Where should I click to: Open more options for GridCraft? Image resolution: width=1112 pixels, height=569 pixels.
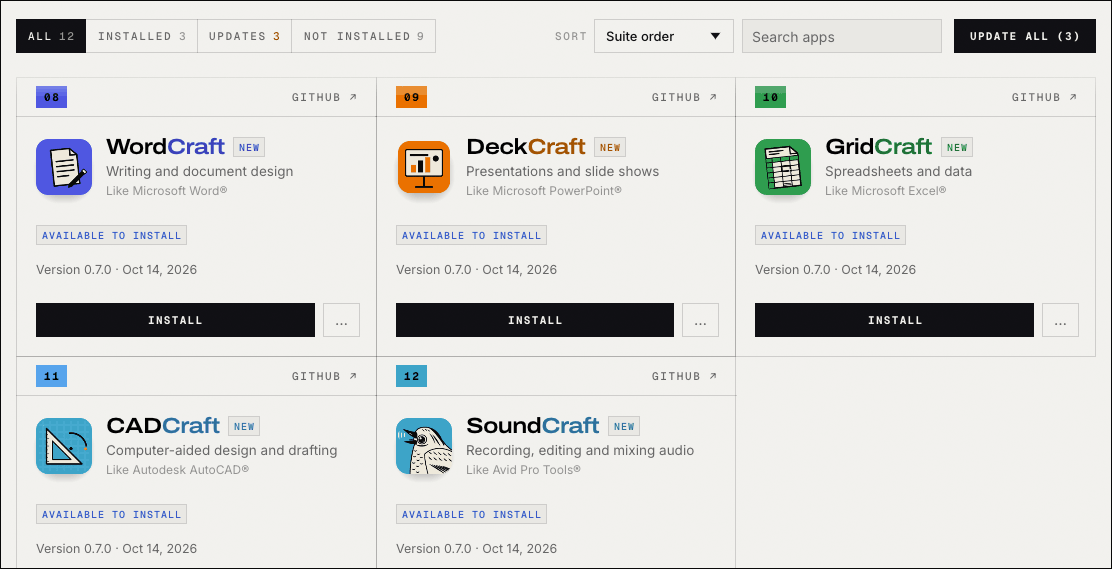(x=1060, y=320)
